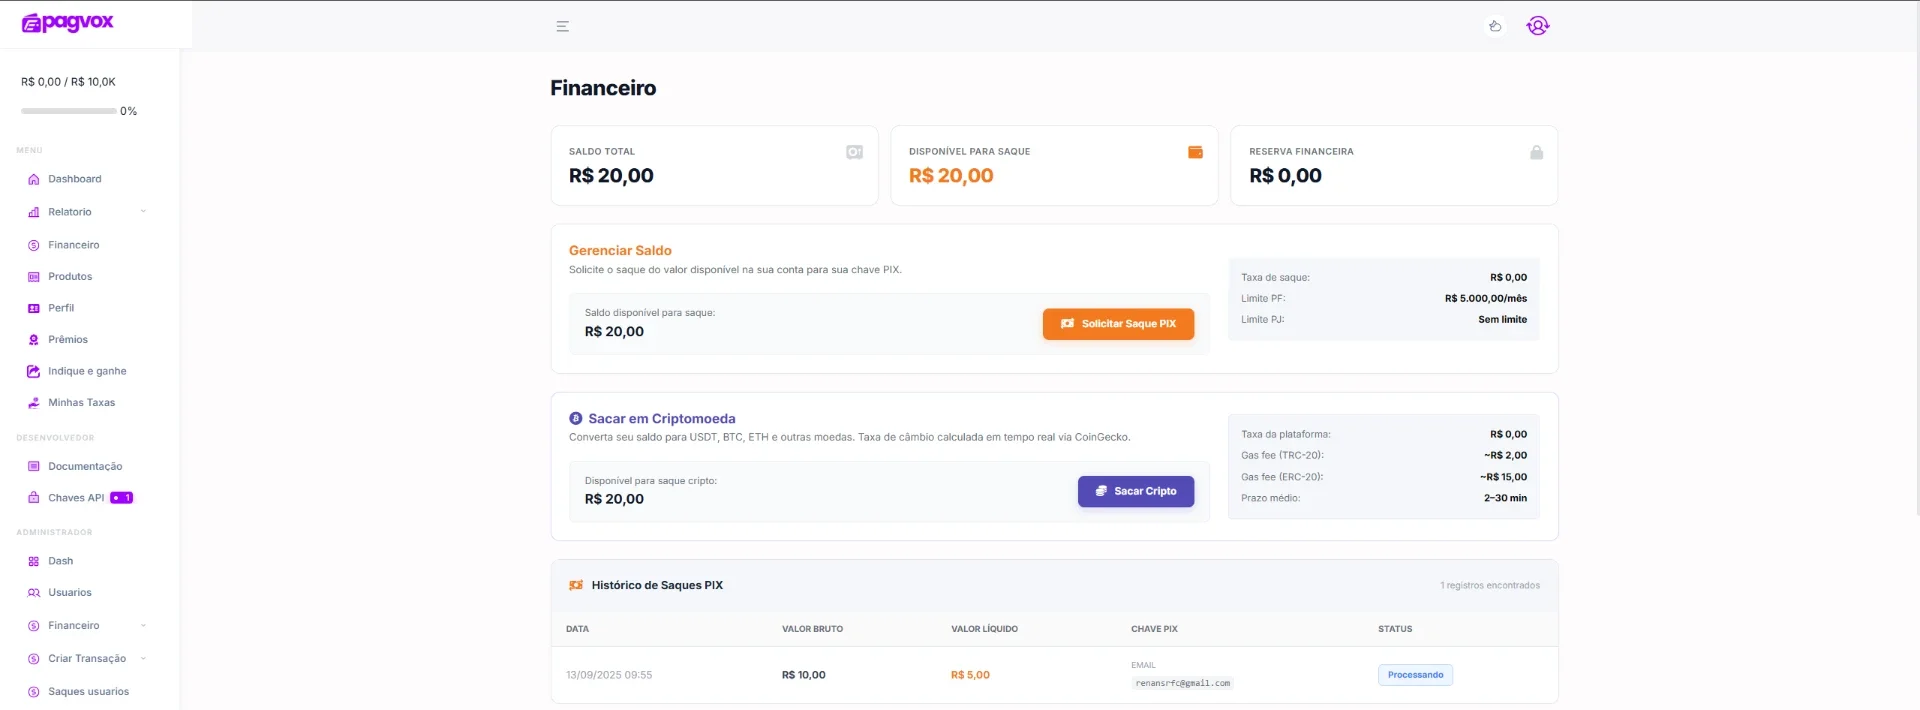Click the ~R$ 15,00 ERC-20 gas fee
This screenshot has width=1920, height=710.
(x=1503, y=478)
